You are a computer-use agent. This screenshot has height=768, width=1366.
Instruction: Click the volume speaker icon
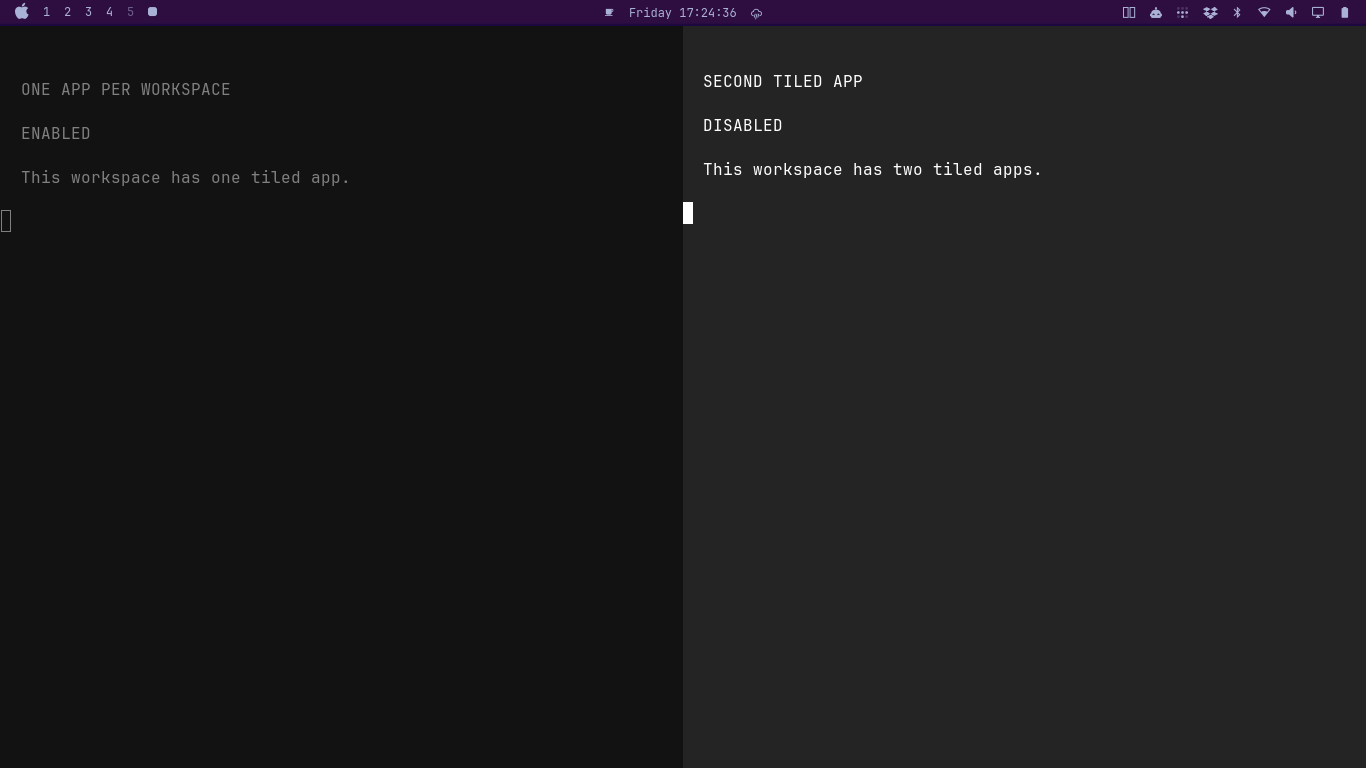click(x=1291, y=13)
